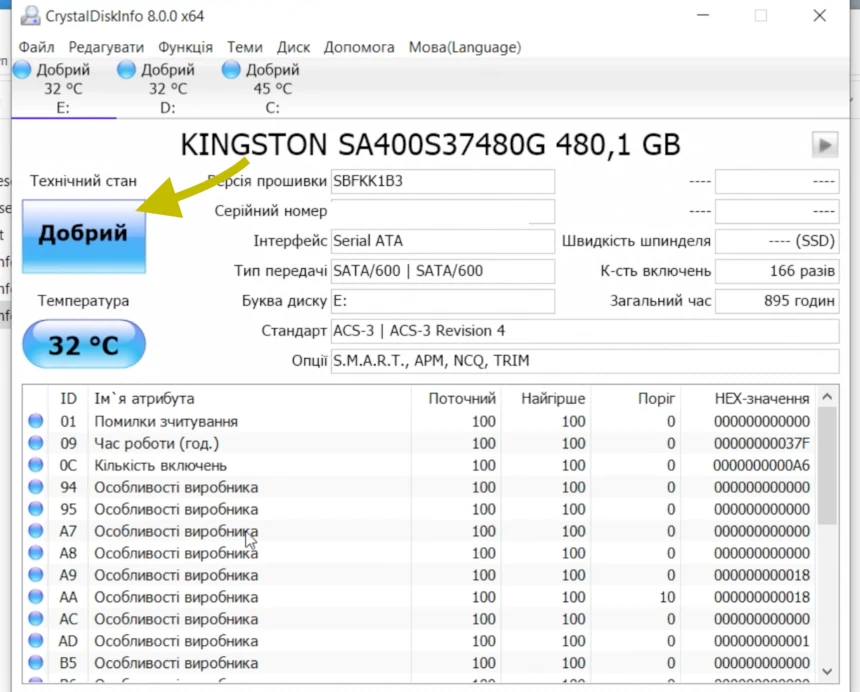Click the CrystalDiskInfo title bar icon

coord(30,15)
